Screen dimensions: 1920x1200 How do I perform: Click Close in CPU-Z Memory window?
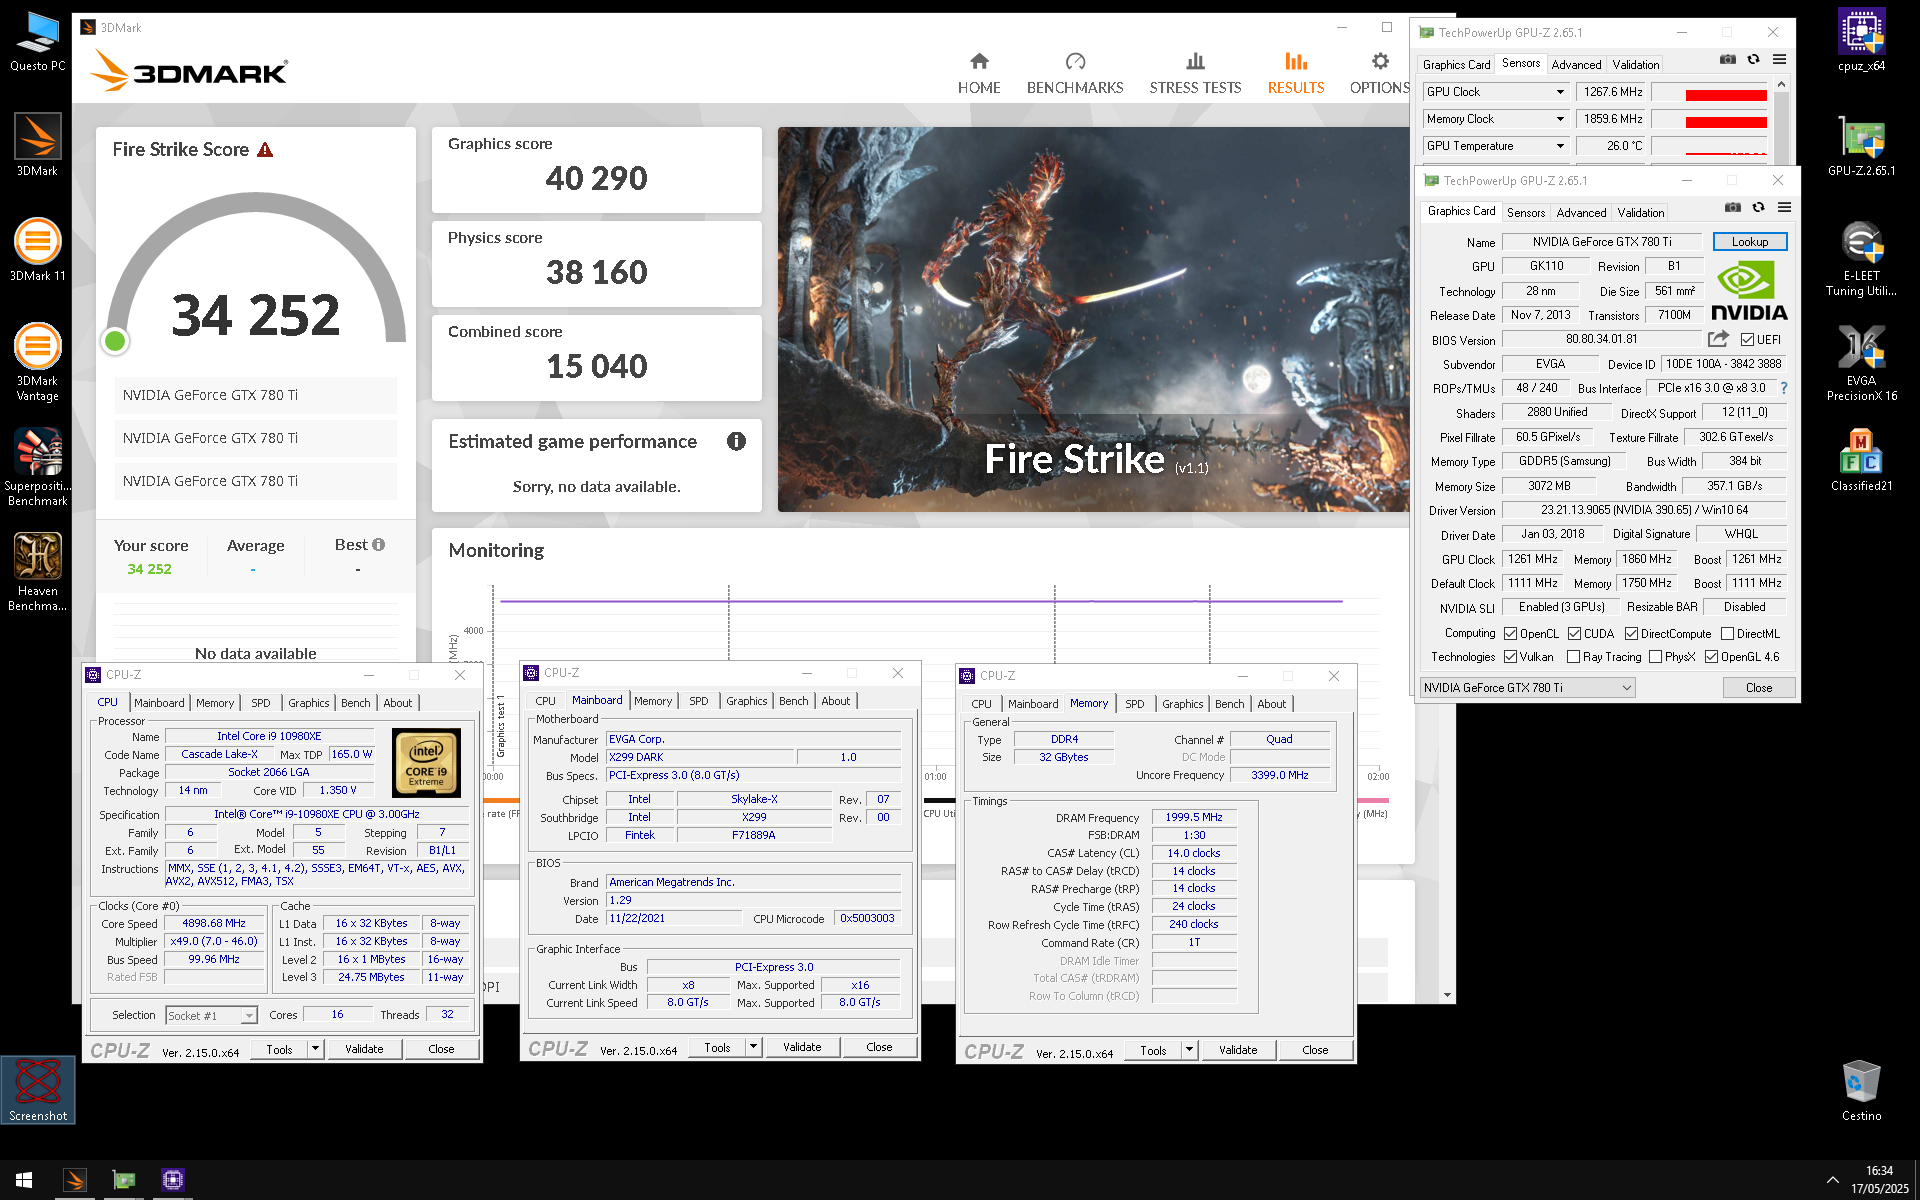[1315, 1050]
